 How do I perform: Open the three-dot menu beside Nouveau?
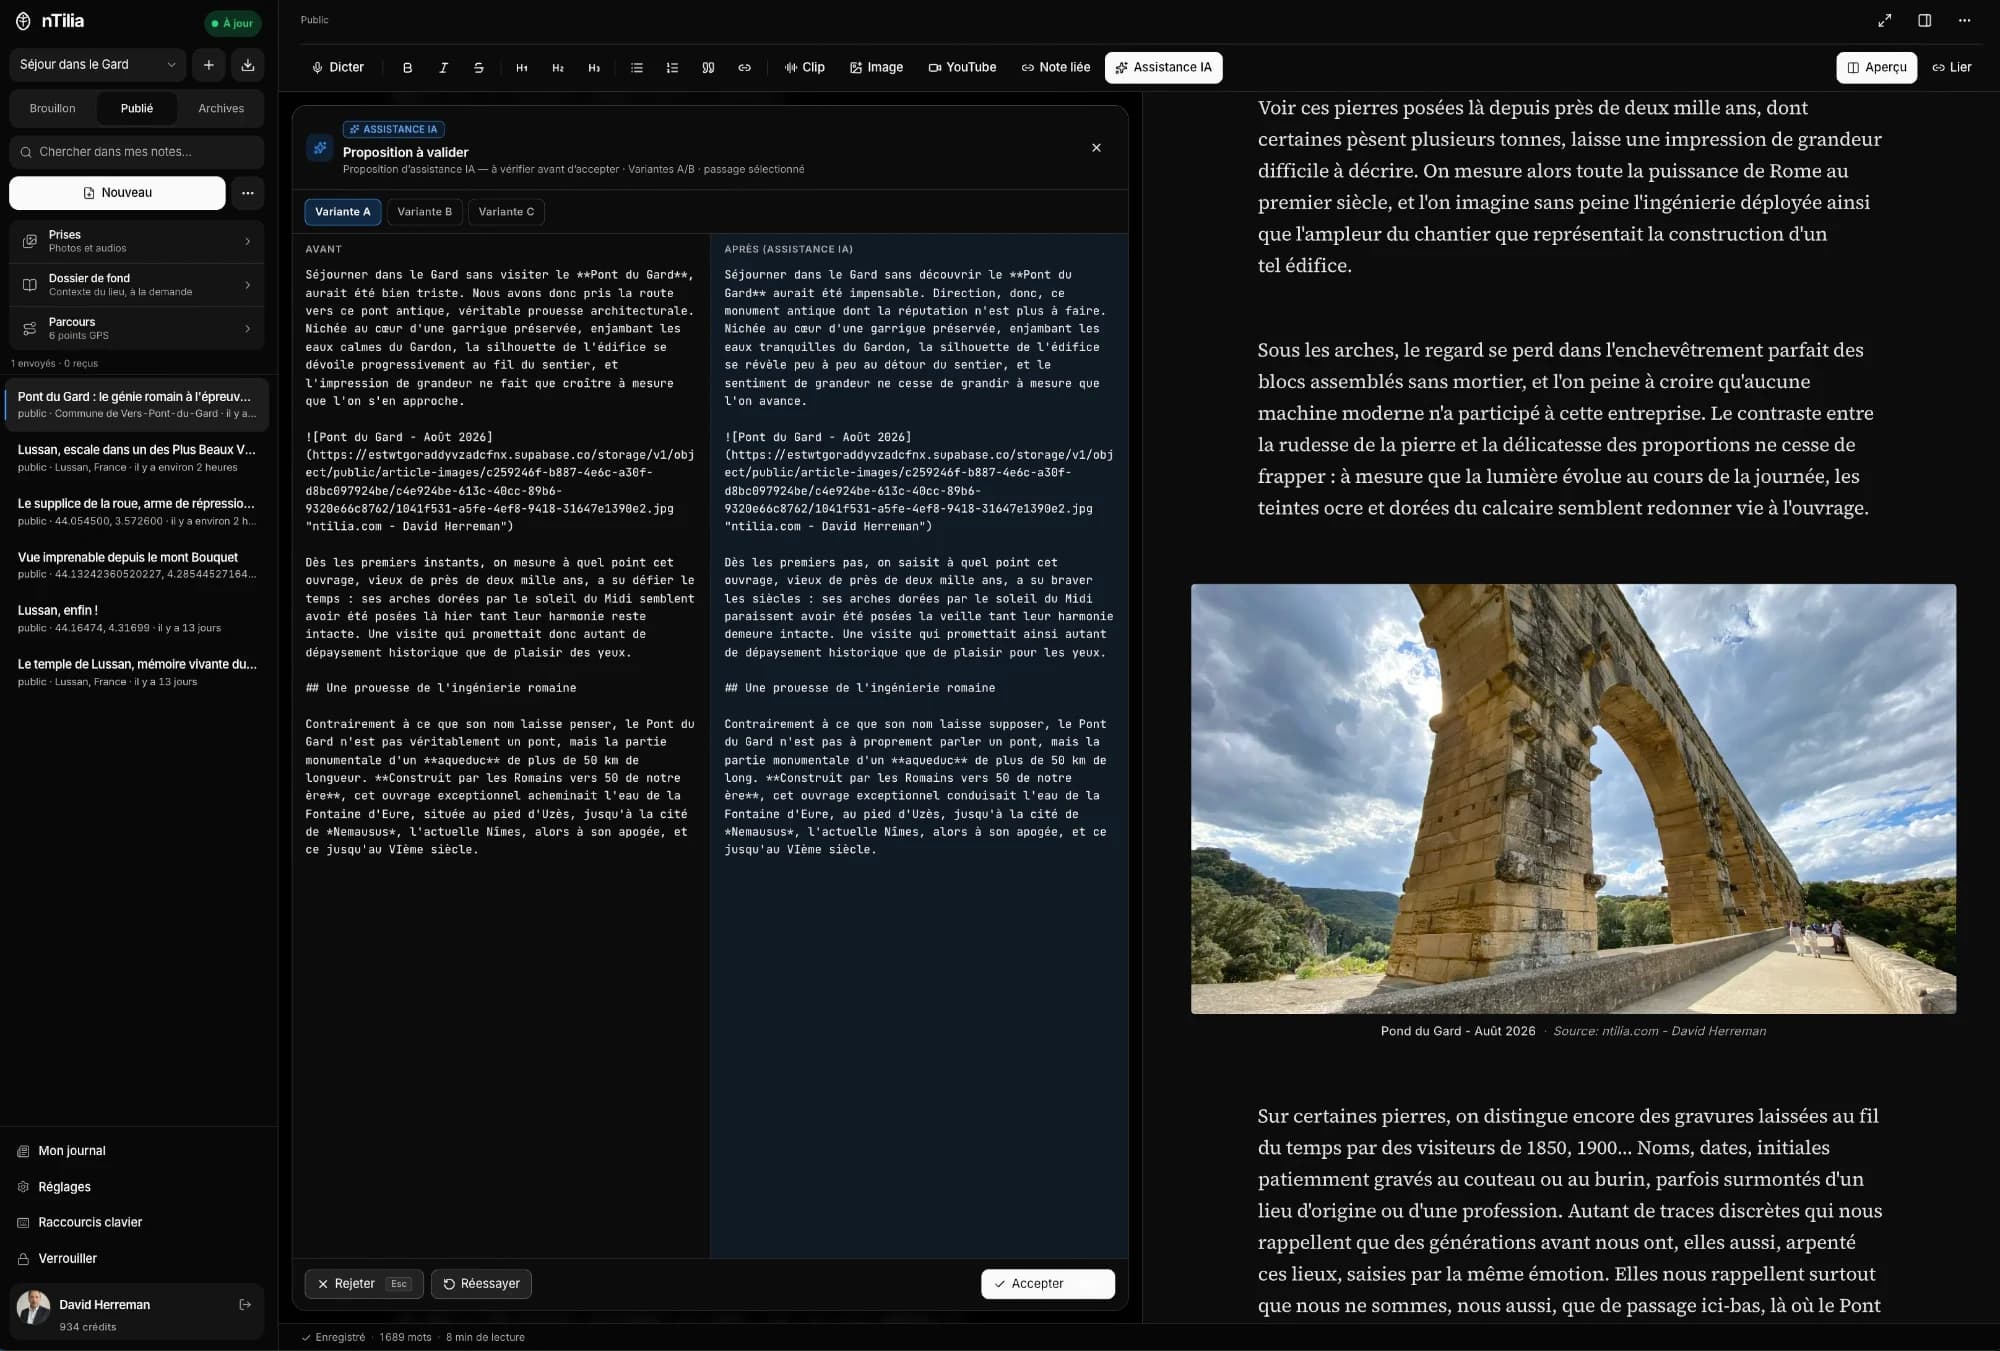[248, 193]
